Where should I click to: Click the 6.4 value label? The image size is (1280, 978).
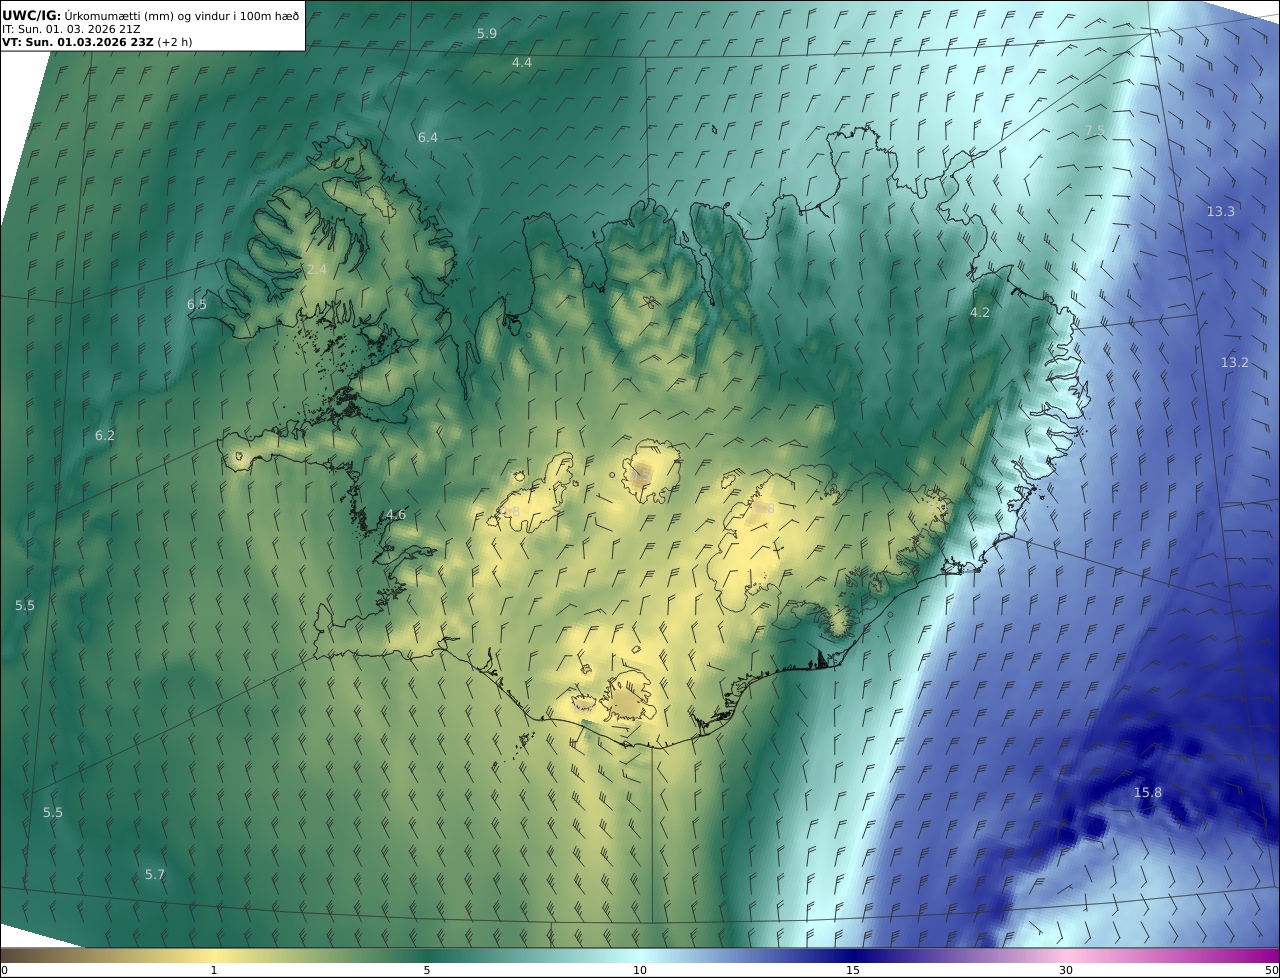click(428, 137)
